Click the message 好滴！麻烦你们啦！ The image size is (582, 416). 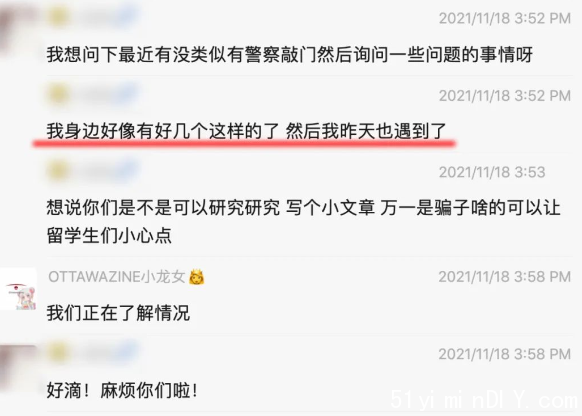[122, 390]
